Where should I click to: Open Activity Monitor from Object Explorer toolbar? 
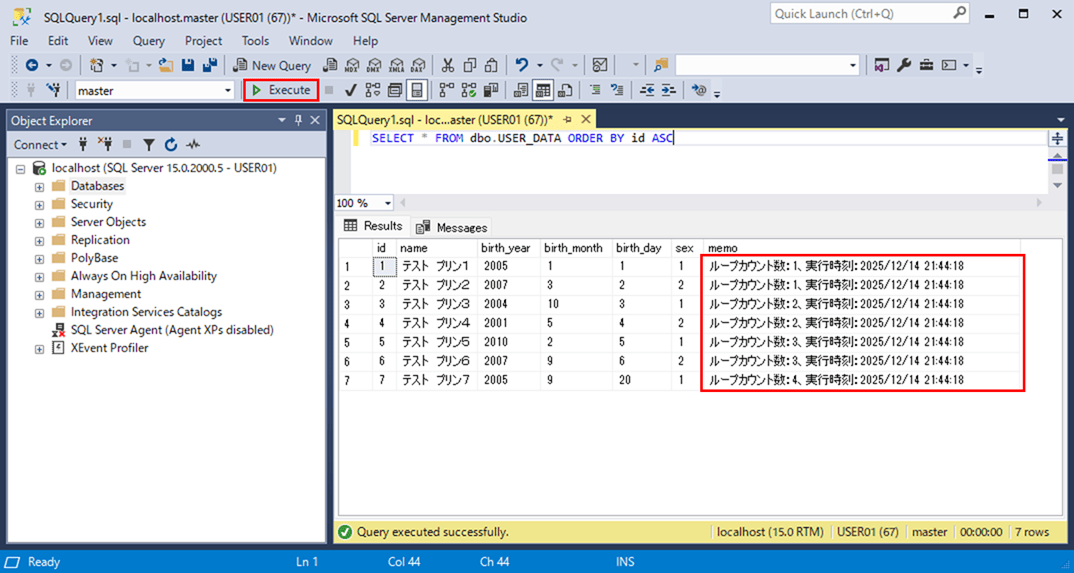coord(193,145)
